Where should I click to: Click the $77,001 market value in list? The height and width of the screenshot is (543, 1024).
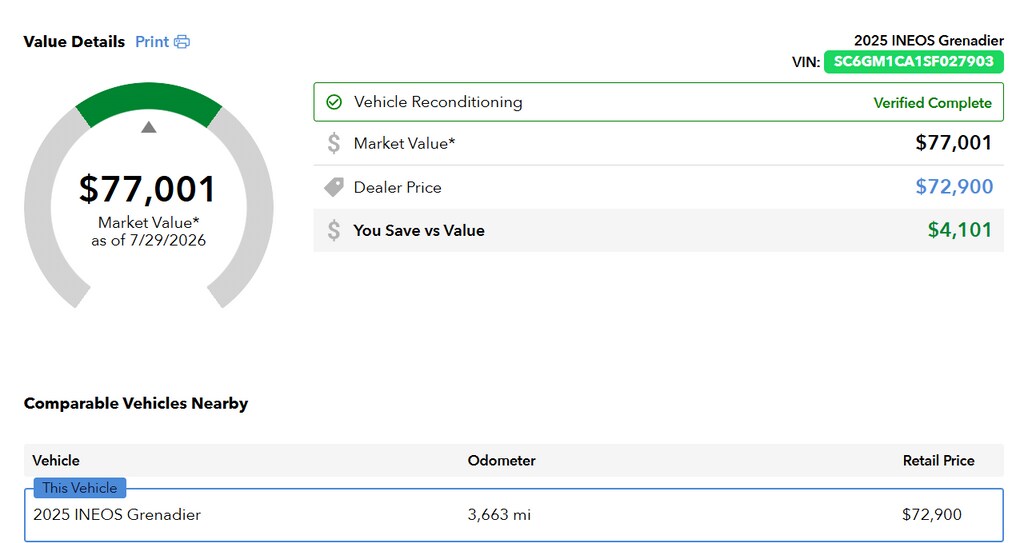coord(953,142)
